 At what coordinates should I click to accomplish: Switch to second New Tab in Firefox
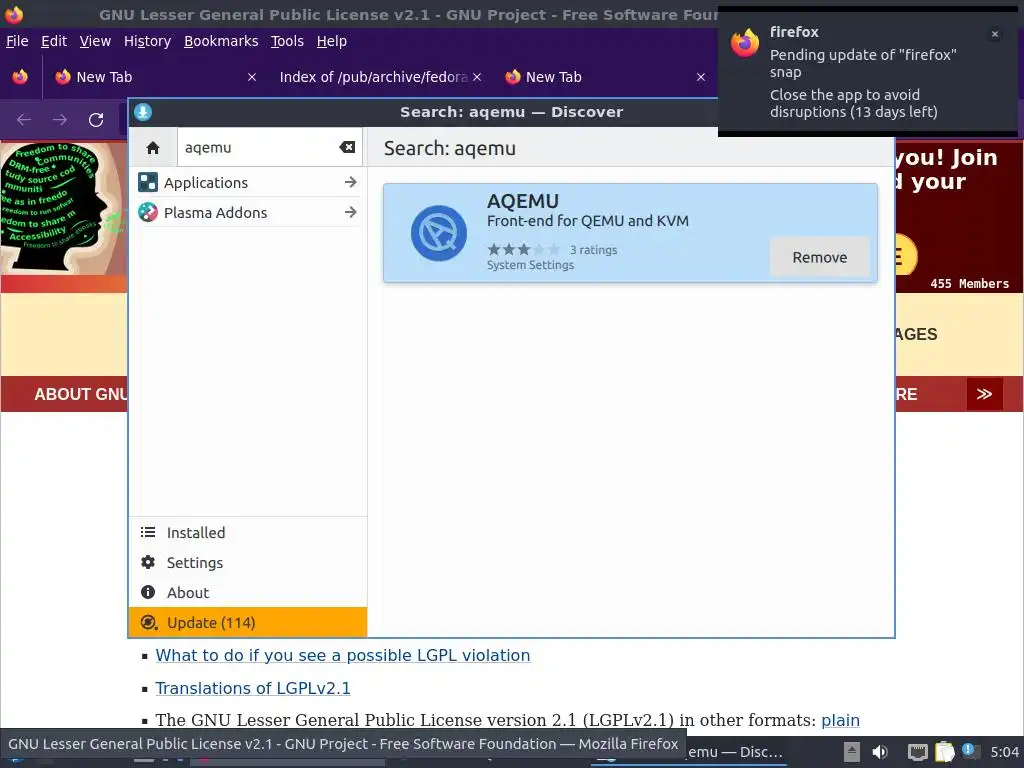pyautogui.click(x=604, y=77)
